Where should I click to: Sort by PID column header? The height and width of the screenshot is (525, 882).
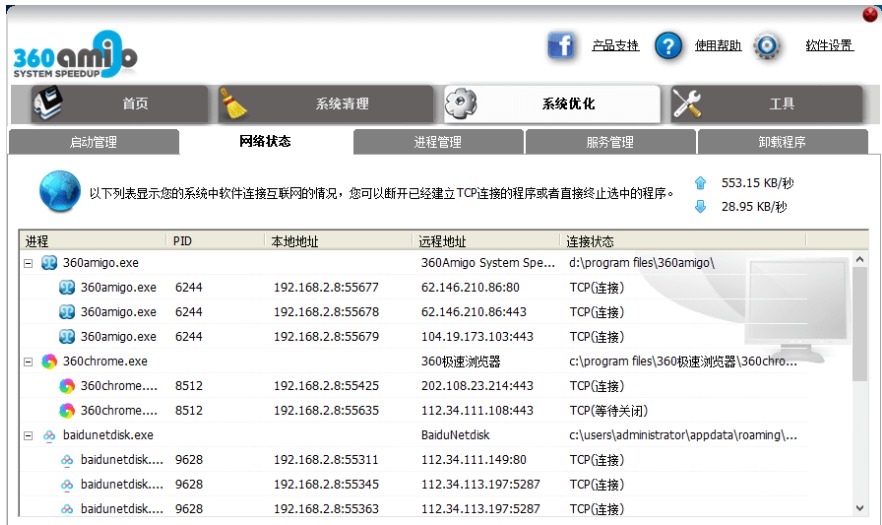215,241
